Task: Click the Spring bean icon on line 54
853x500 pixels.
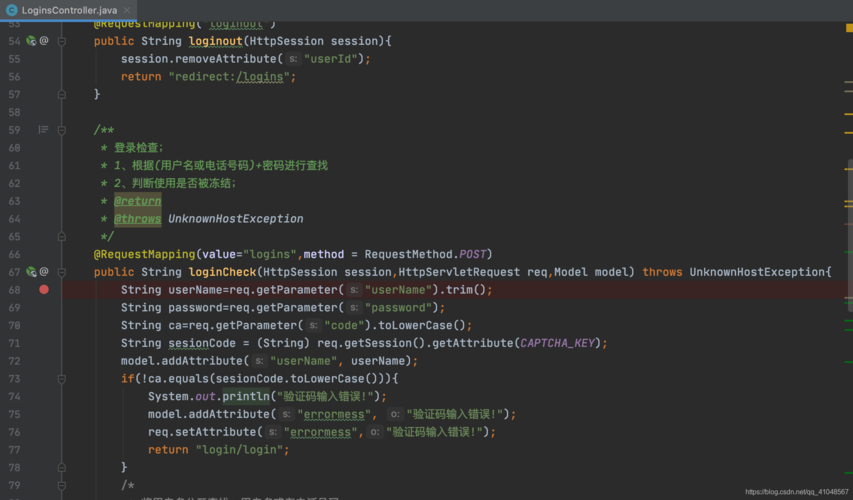Action: pyautogui.click(x=31, y=41)
